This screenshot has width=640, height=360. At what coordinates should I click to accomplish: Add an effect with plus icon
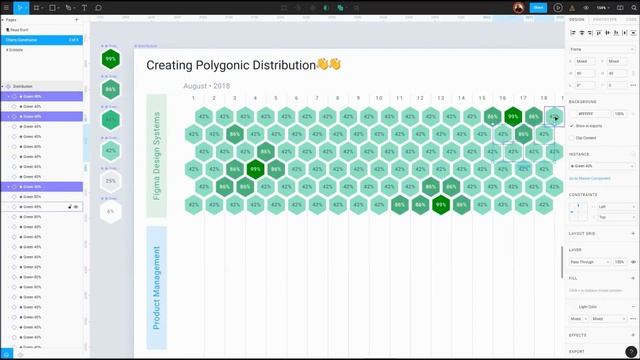[x=633, y=335]
